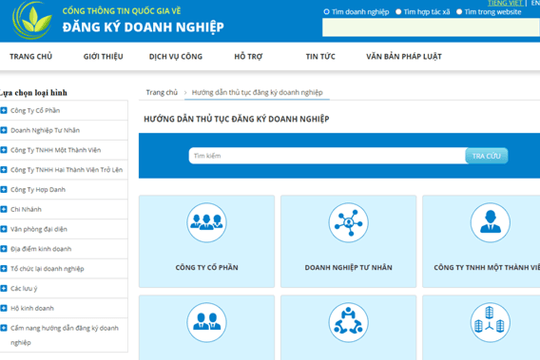
Task: Select the Tìm trong website radio button
Action: click(459, 12)
